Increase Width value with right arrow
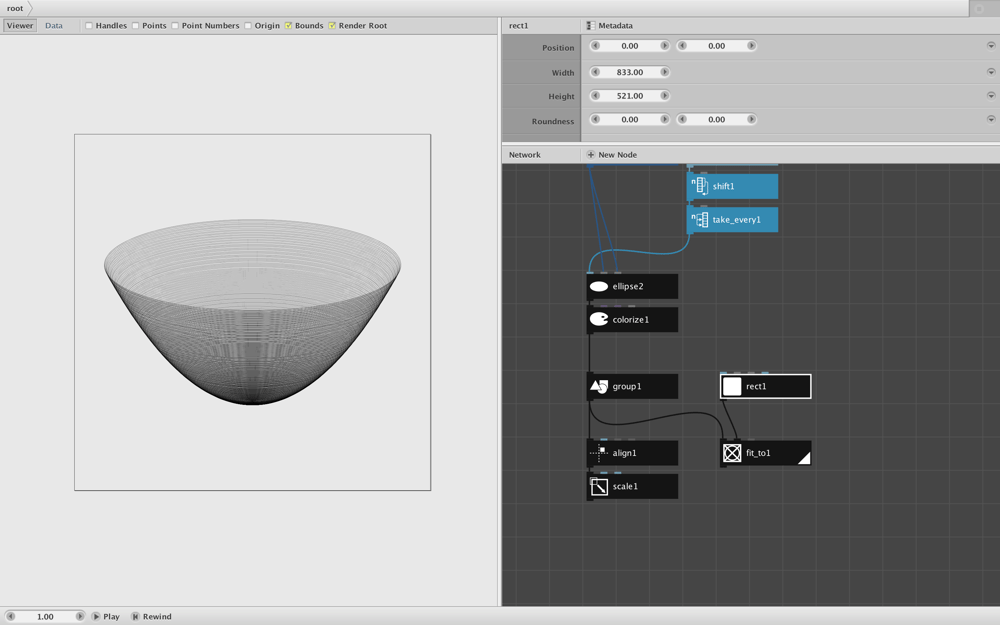 pos(665,72)
